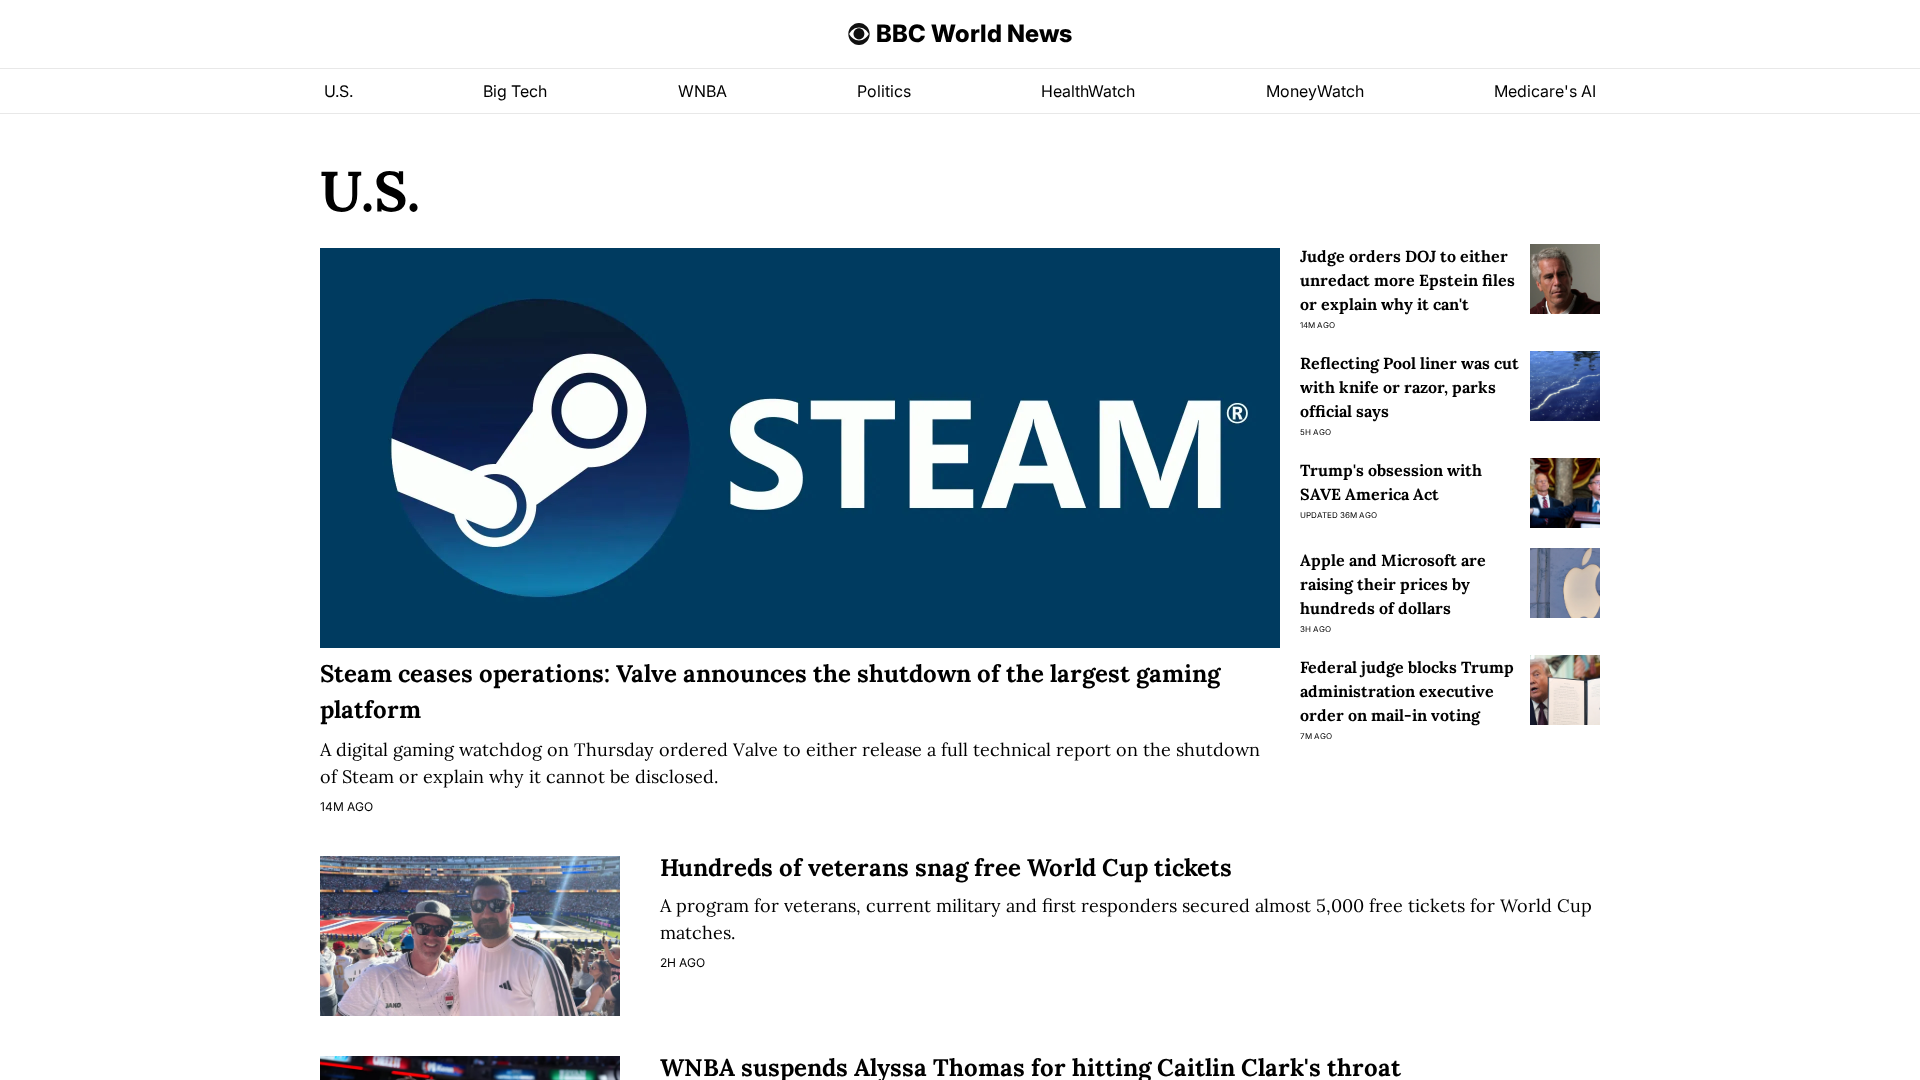Open HealthWatch section
1920x1080 pixels.
1088,91
